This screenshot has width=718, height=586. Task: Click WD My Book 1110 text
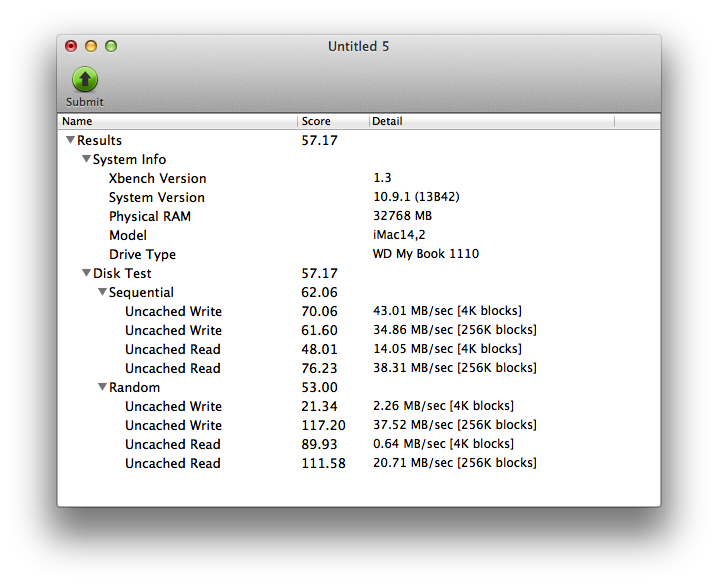click(426, 254)
